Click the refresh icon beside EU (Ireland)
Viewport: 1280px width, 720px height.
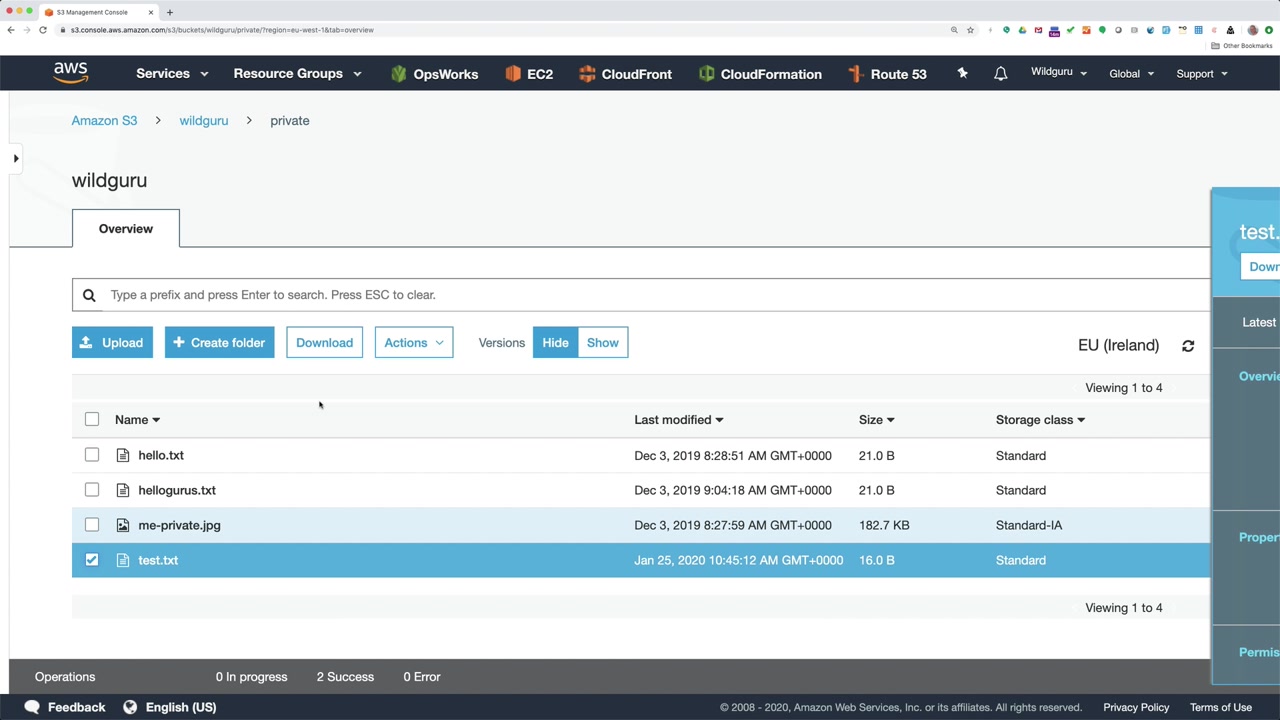point(1188,346)
